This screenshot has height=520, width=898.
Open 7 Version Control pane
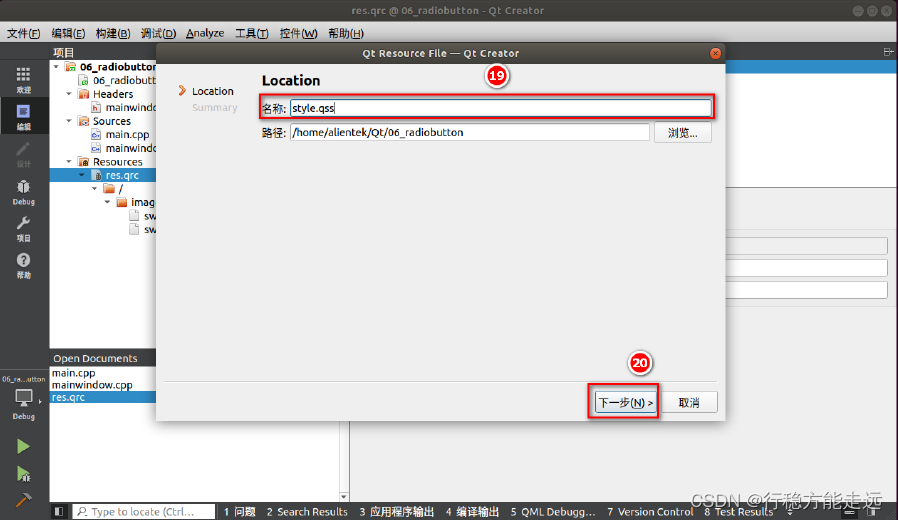[x=650, y=511]
